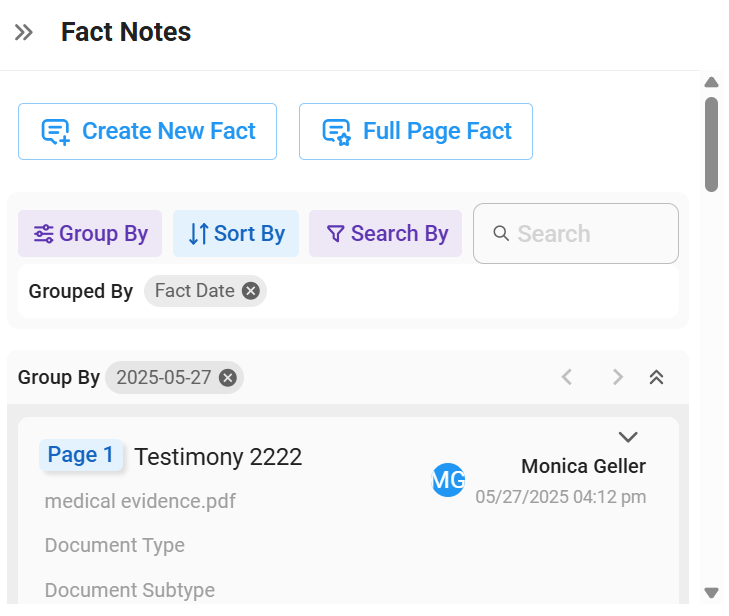This screenshot has width=729, height=616.
Task: Open the Search By filter
Action: (x=385, y=233)
